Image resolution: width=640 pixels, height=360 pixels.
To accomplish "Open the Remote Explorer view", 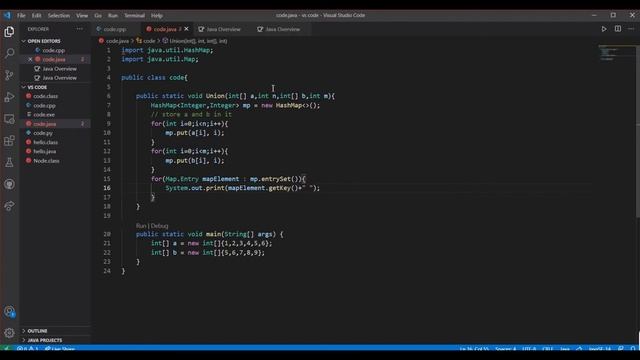I will [9, 119].
